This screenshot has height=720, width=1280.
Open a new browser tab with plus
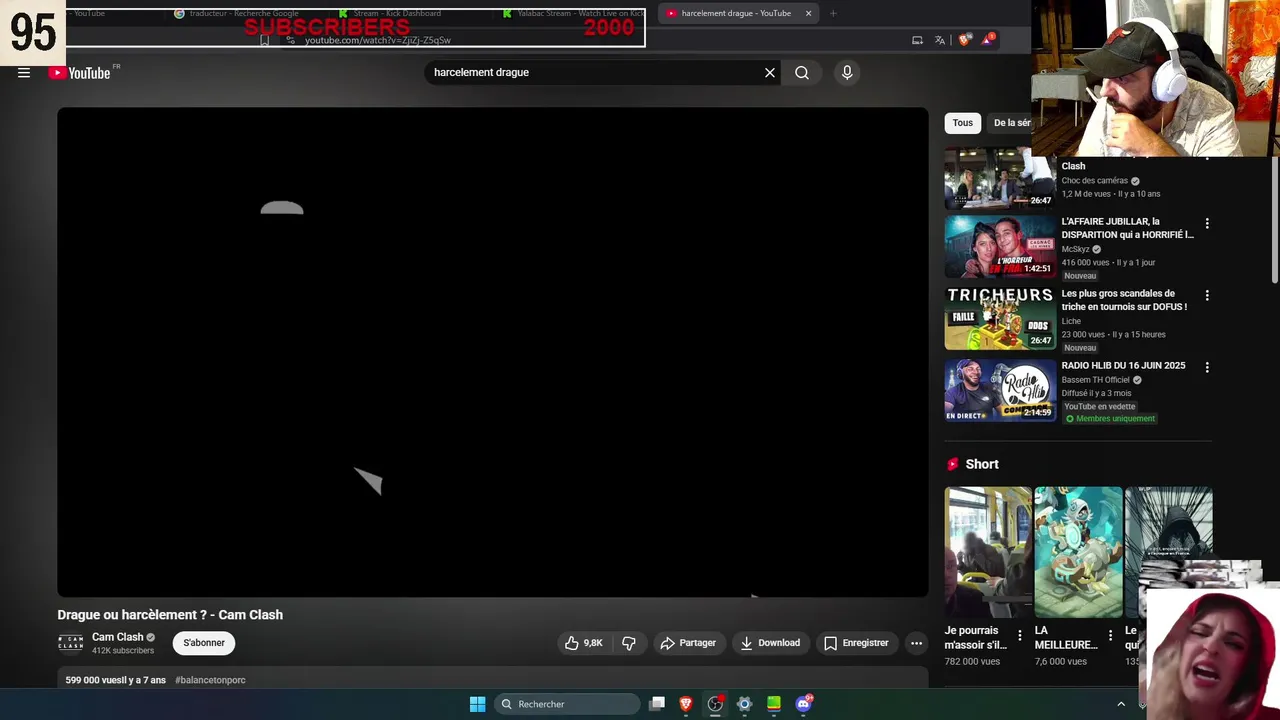(x=833, y=13)
